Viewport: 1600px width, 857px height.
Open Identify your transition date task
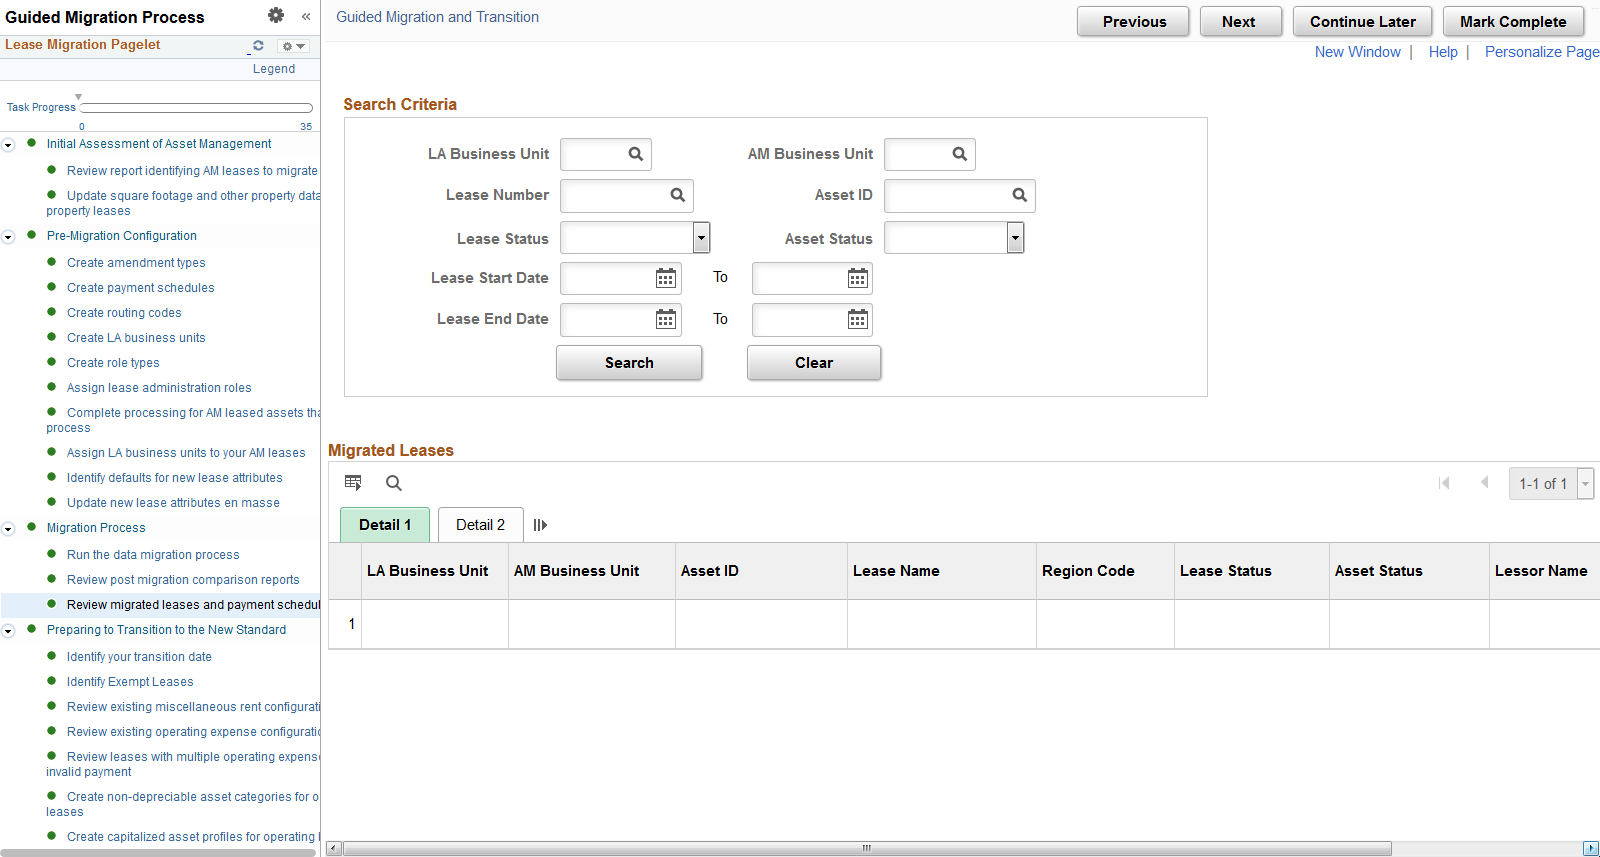pos(139,657)
